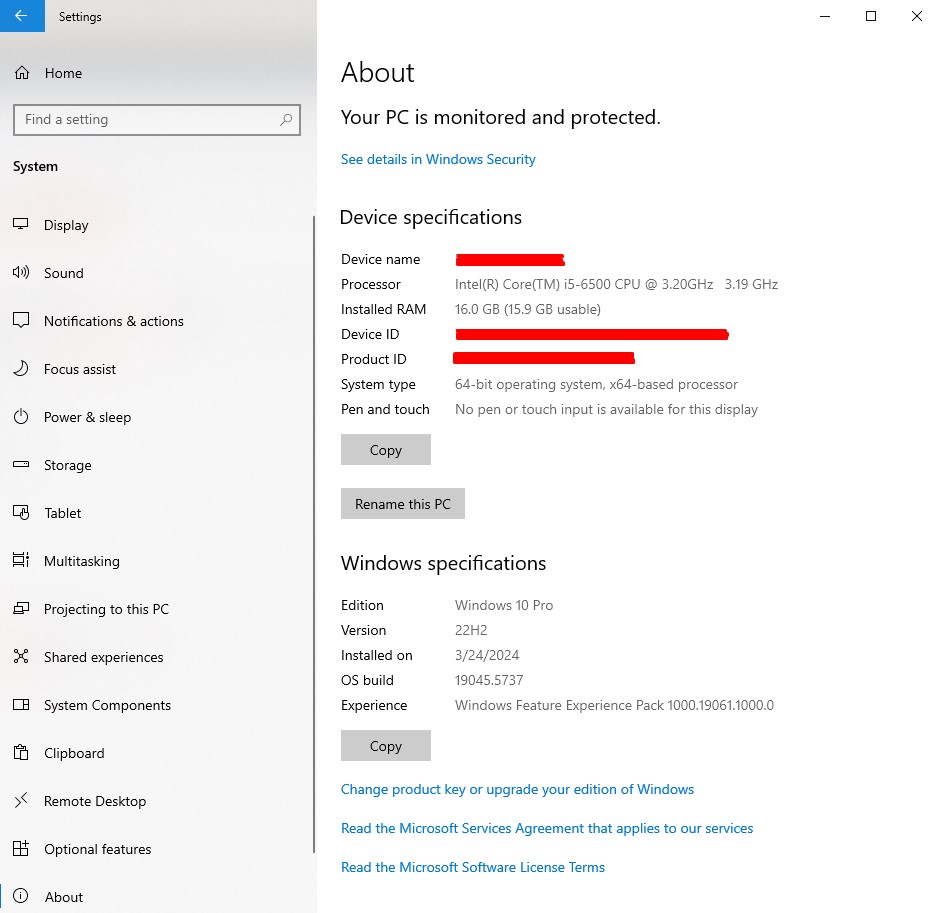
Task: Click the Multitasking icon
Action: tap(21, 560)
